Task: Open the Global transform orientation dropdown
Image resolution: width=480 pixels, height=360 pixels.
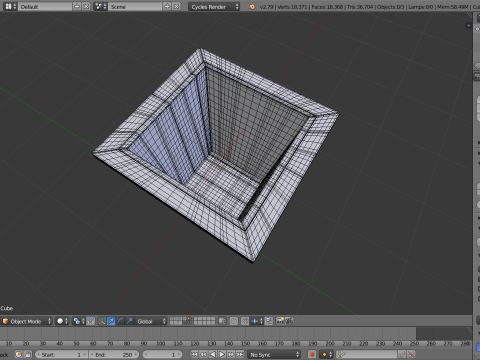Action: click(150, 321)
